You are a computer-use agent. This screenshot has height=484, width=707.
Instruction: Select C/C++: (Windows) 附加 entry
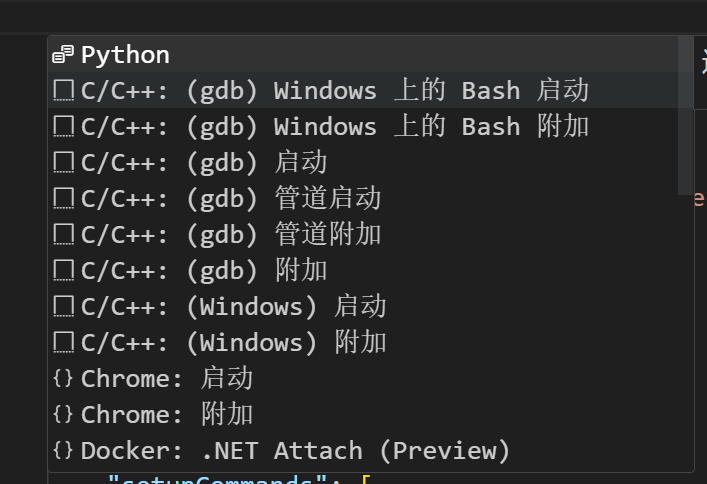[363, 343]
